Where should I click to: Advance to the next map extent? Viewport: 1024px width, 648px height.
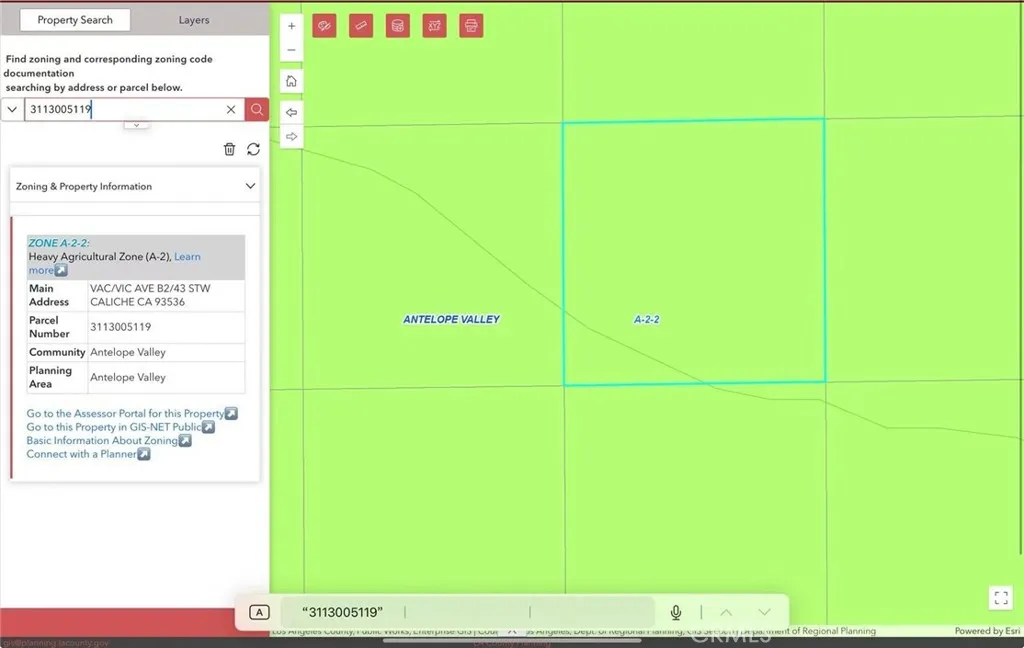tap(291, 136)
